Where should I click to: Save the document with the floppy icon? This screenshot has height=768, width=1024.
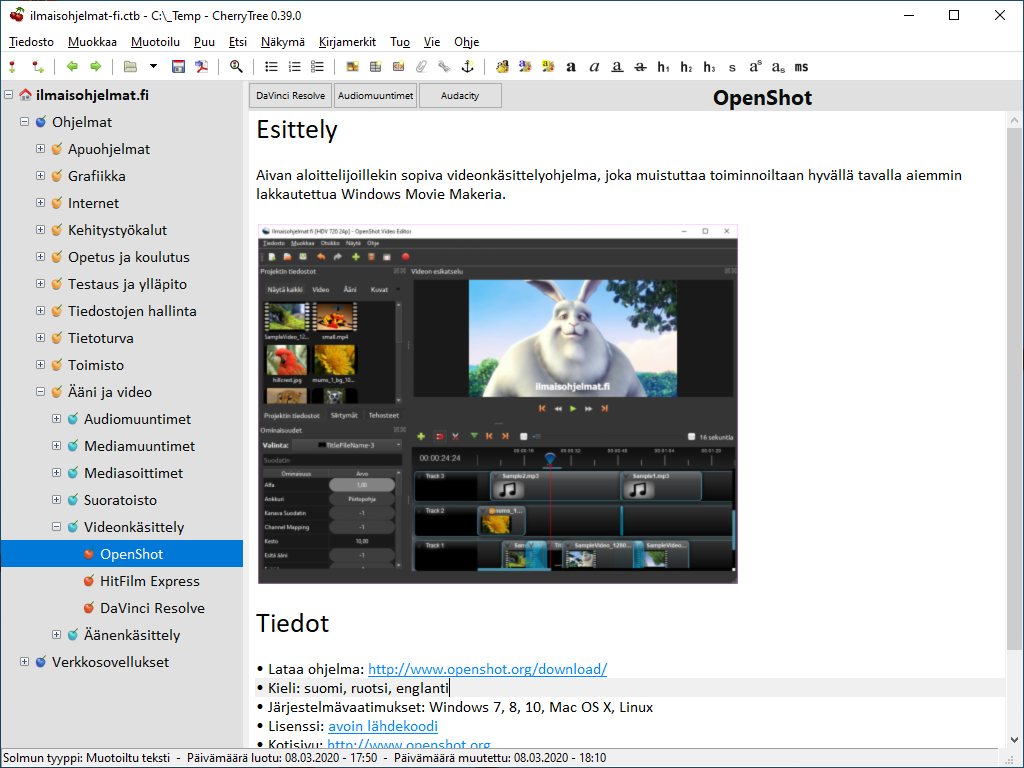(178, 67)
